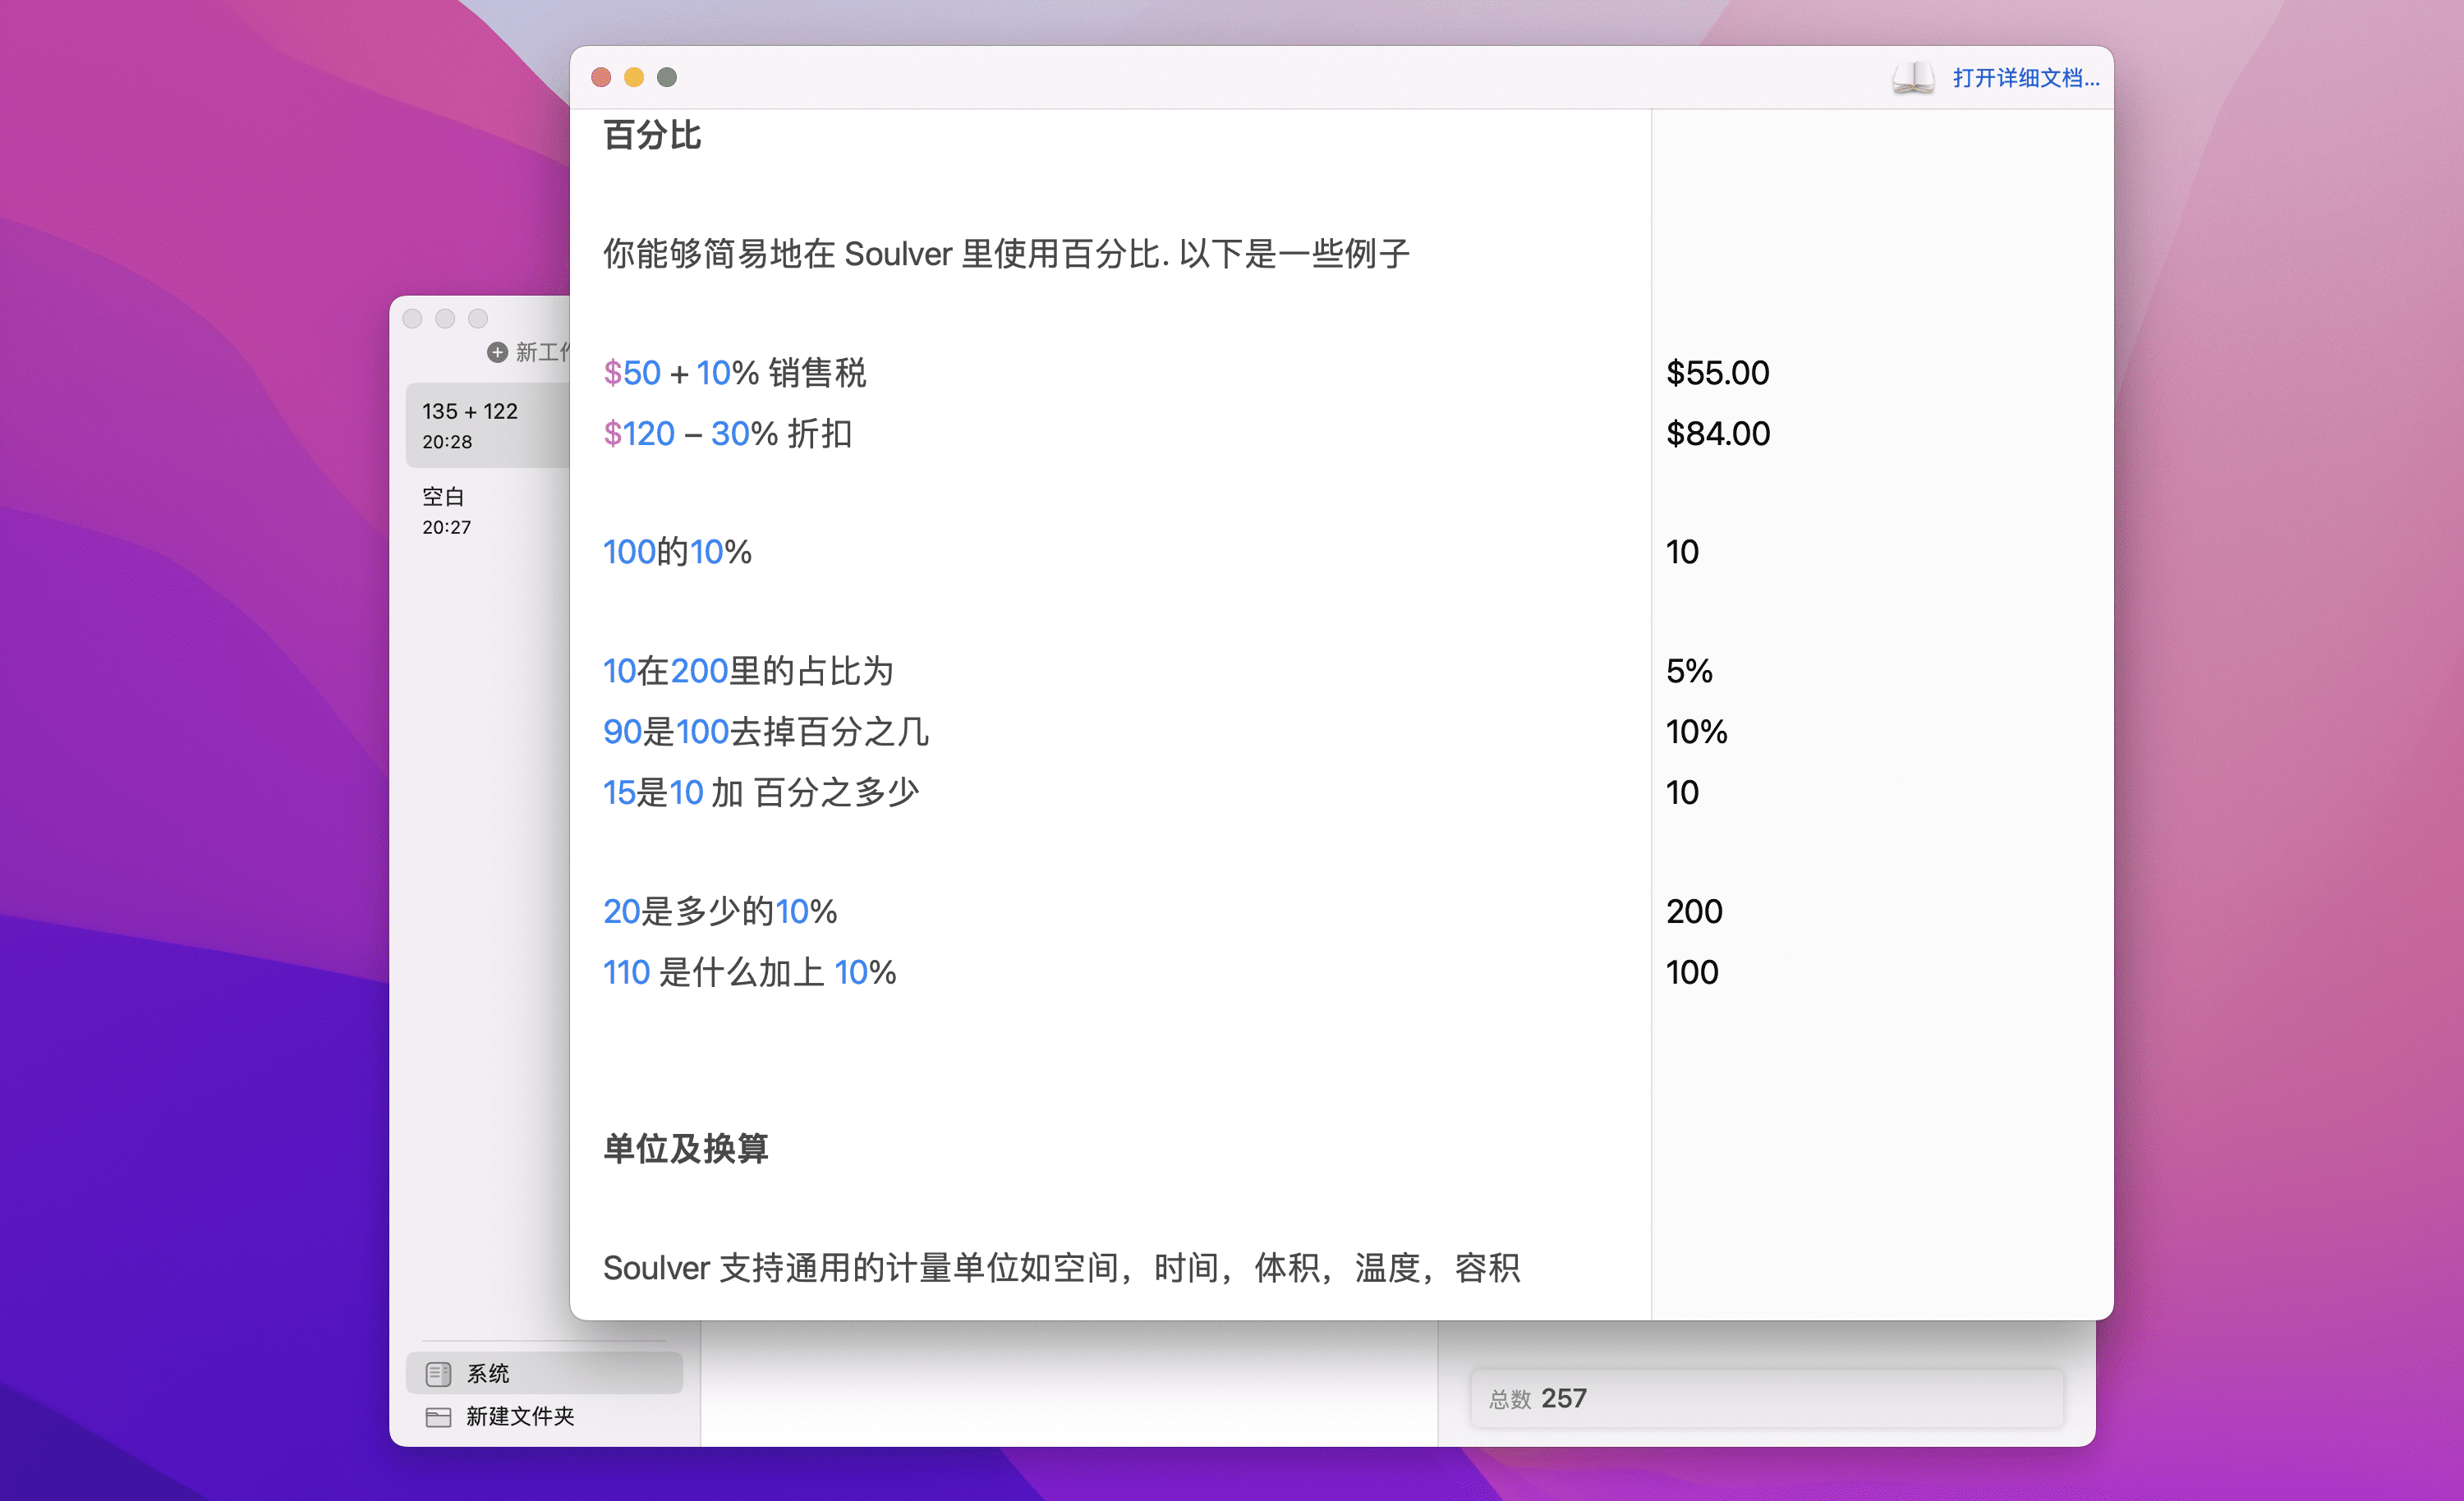Screen dimensions: 2464x1501
Task: Click the 单位及换算 section heading
Action: 686,1148
